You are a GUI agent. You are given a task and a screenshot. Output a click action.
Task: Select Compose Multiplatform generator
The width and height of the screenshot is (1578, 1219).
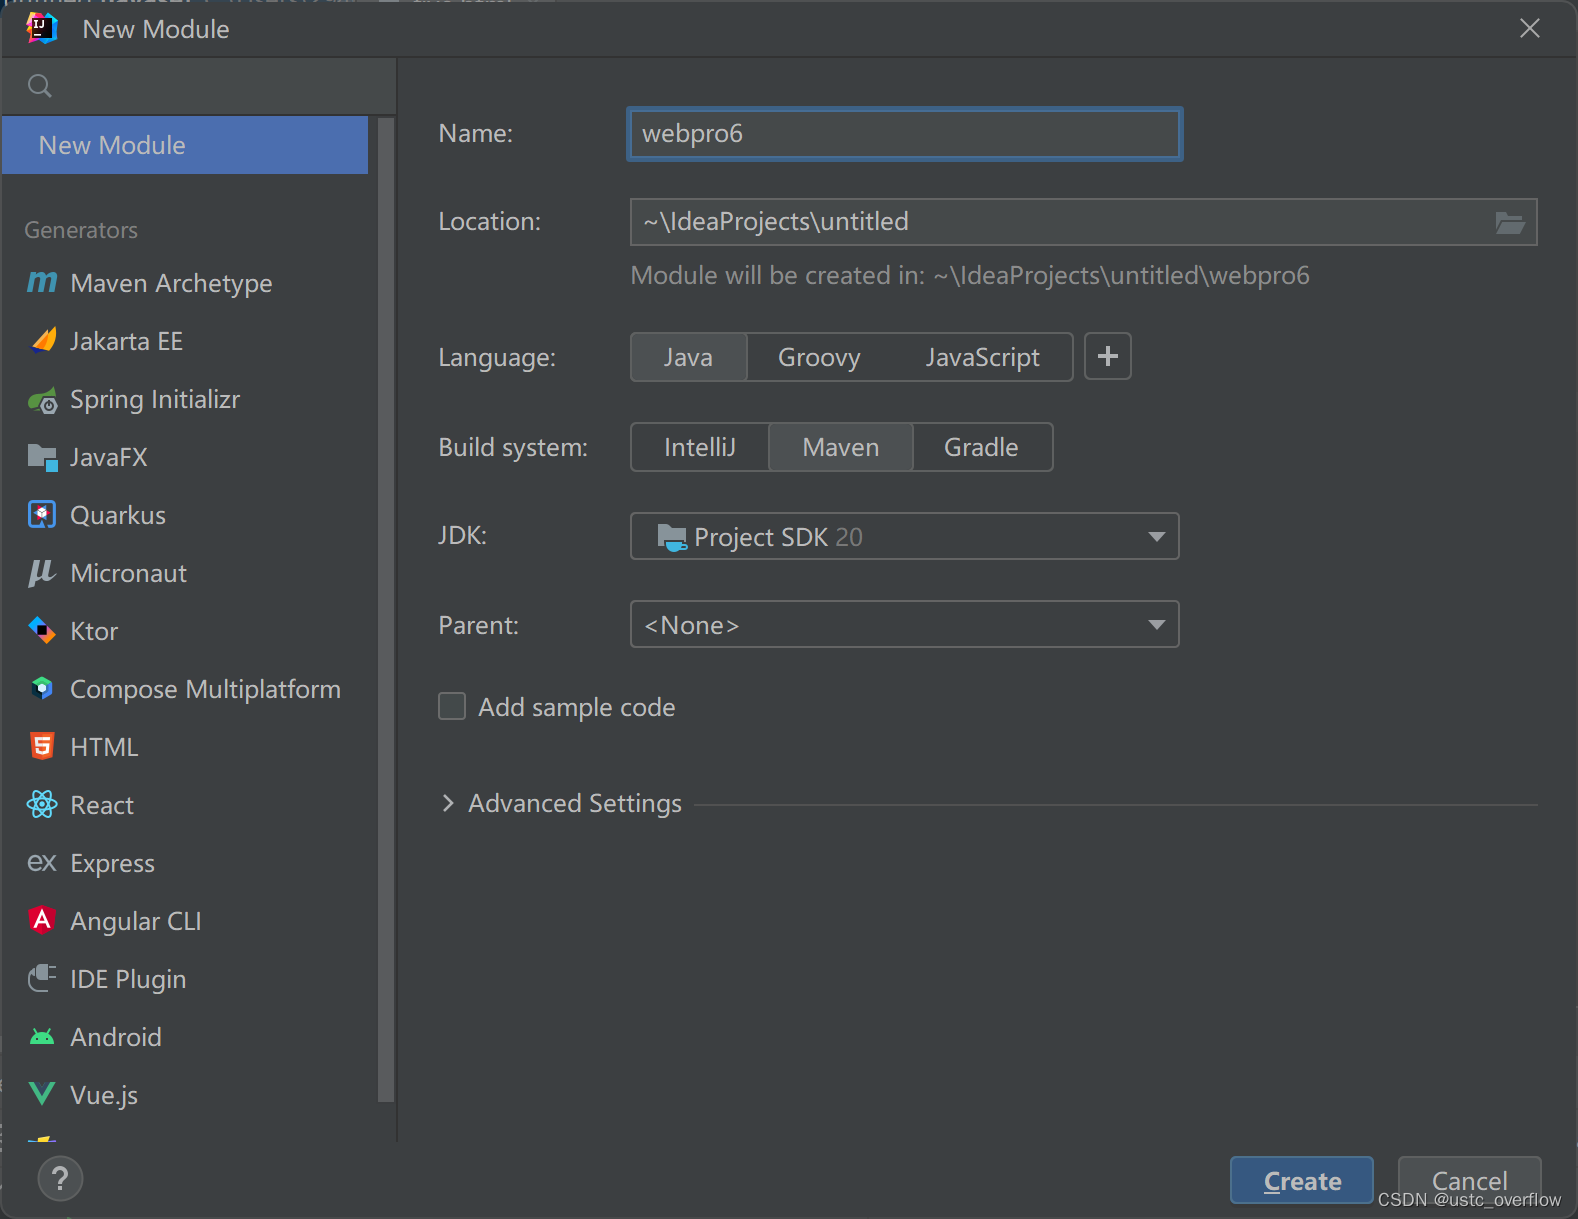tap(205, 689)
